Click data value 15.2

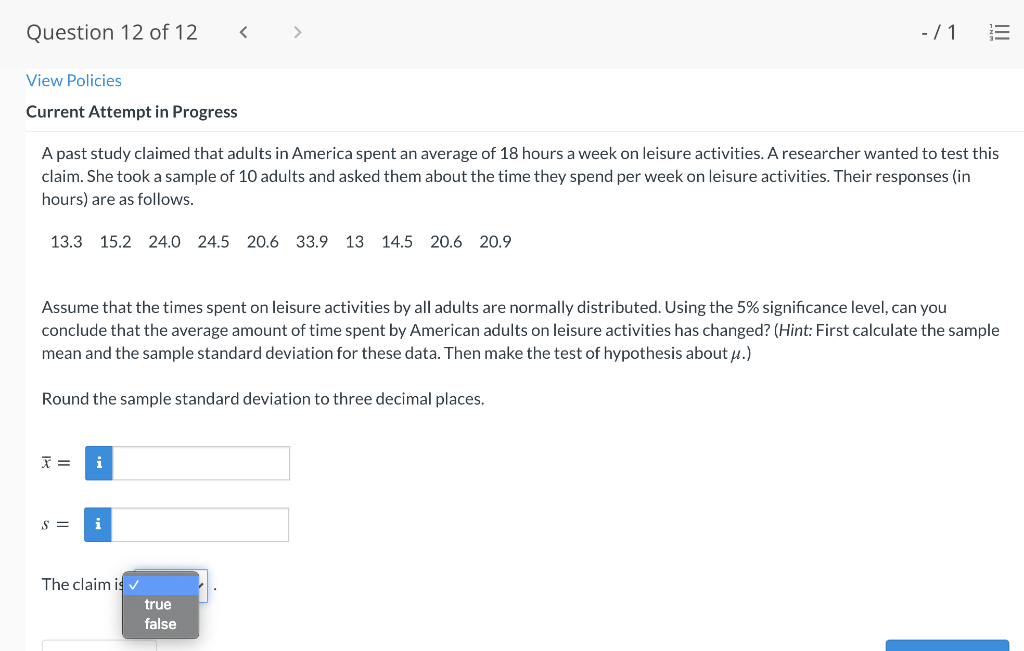[x=116, y=242]
